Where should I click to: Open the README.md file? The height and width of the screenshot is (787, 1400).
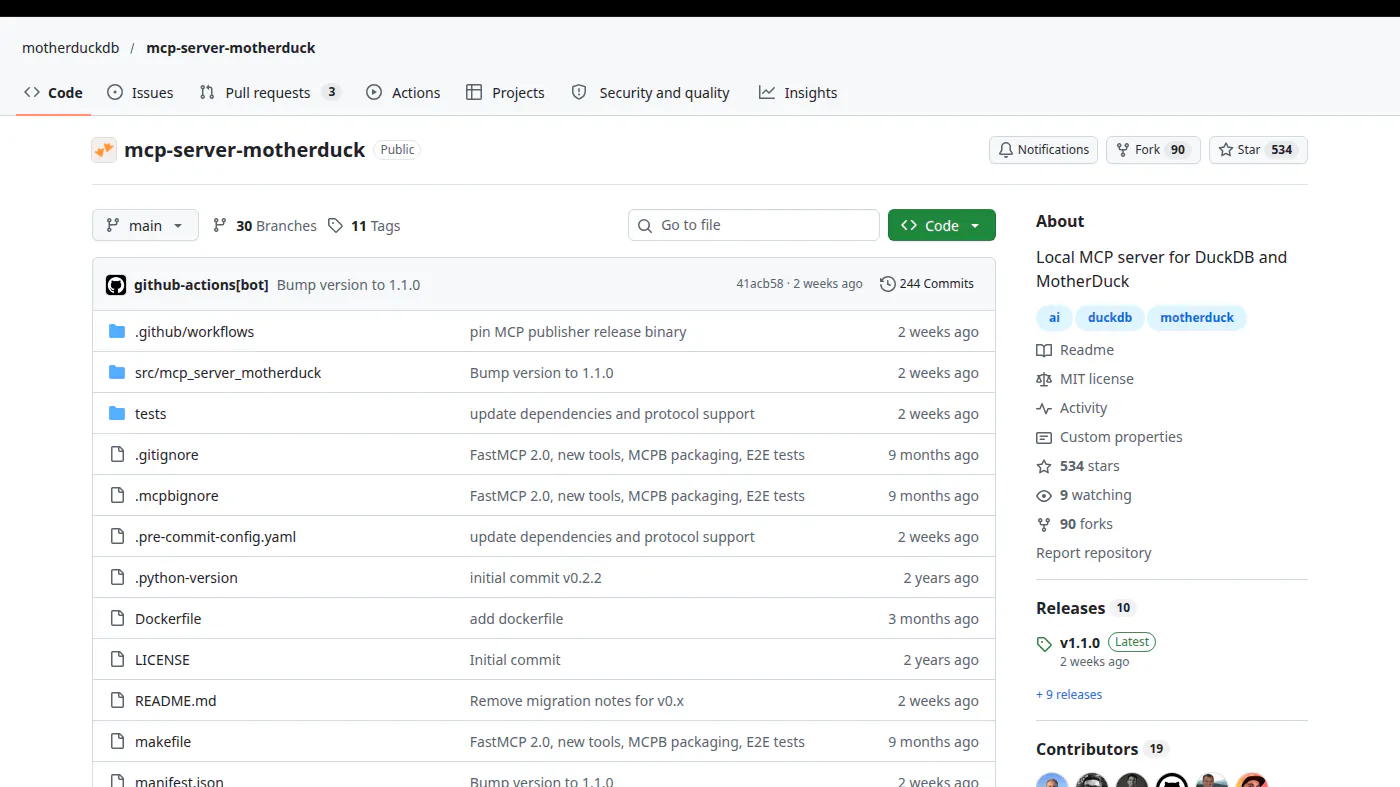[x=176, y=701]
